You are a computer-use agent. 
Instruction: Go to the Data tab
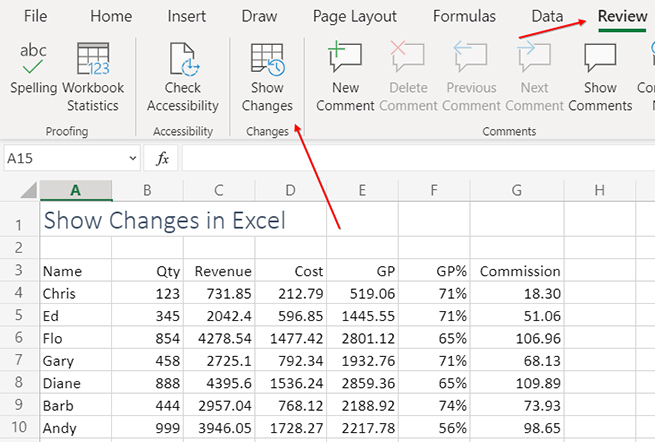coord(547,16)
